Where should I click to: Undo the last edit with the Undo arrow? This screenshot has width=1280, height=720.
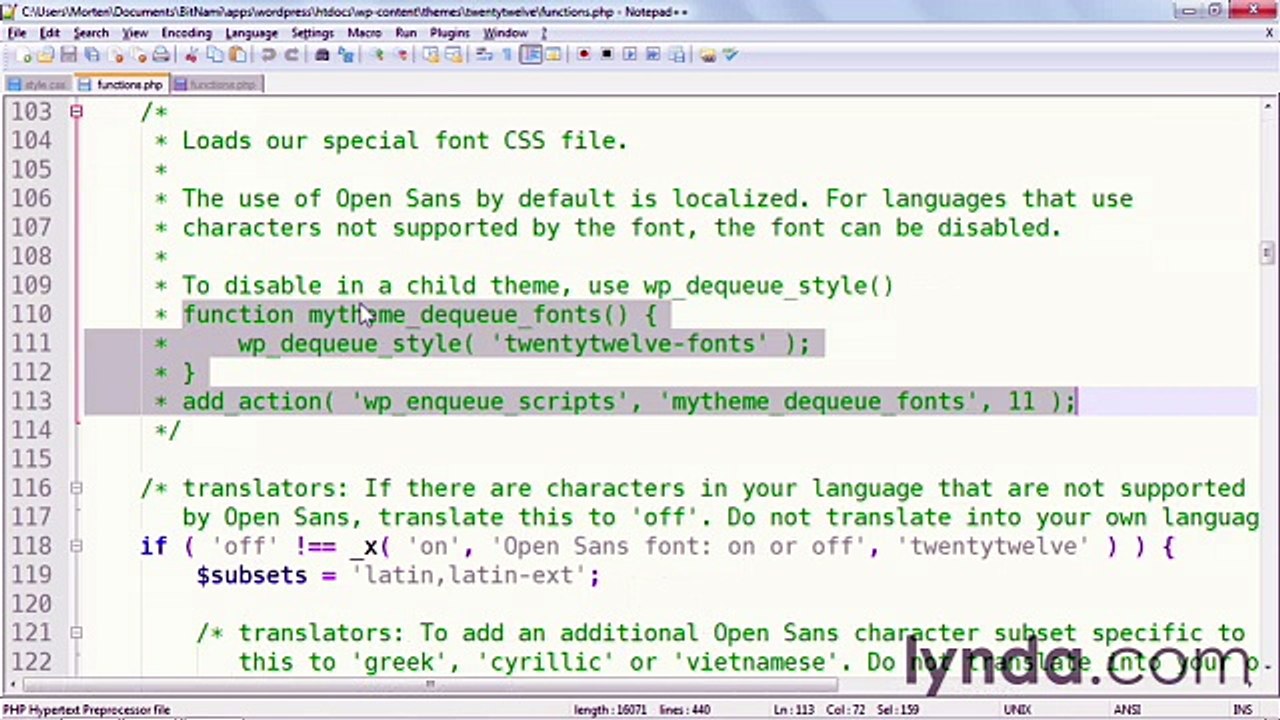click(x=268, y=55)
